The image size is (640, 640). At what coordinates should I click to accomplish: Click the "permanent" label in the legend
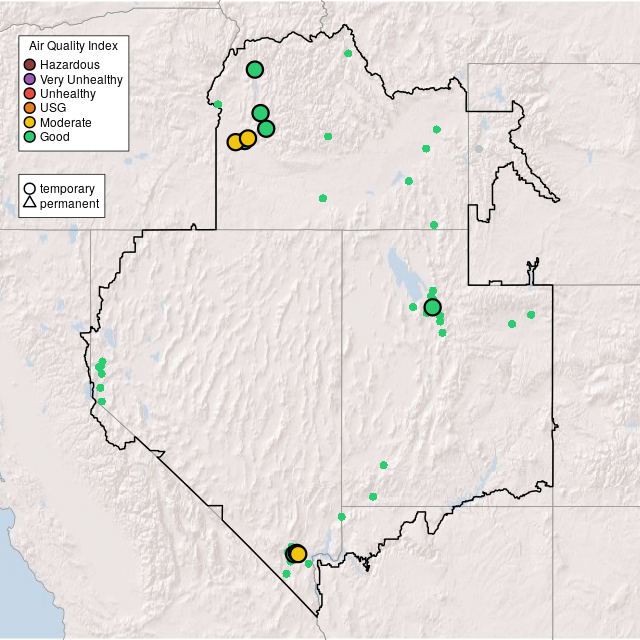point(69,204)
